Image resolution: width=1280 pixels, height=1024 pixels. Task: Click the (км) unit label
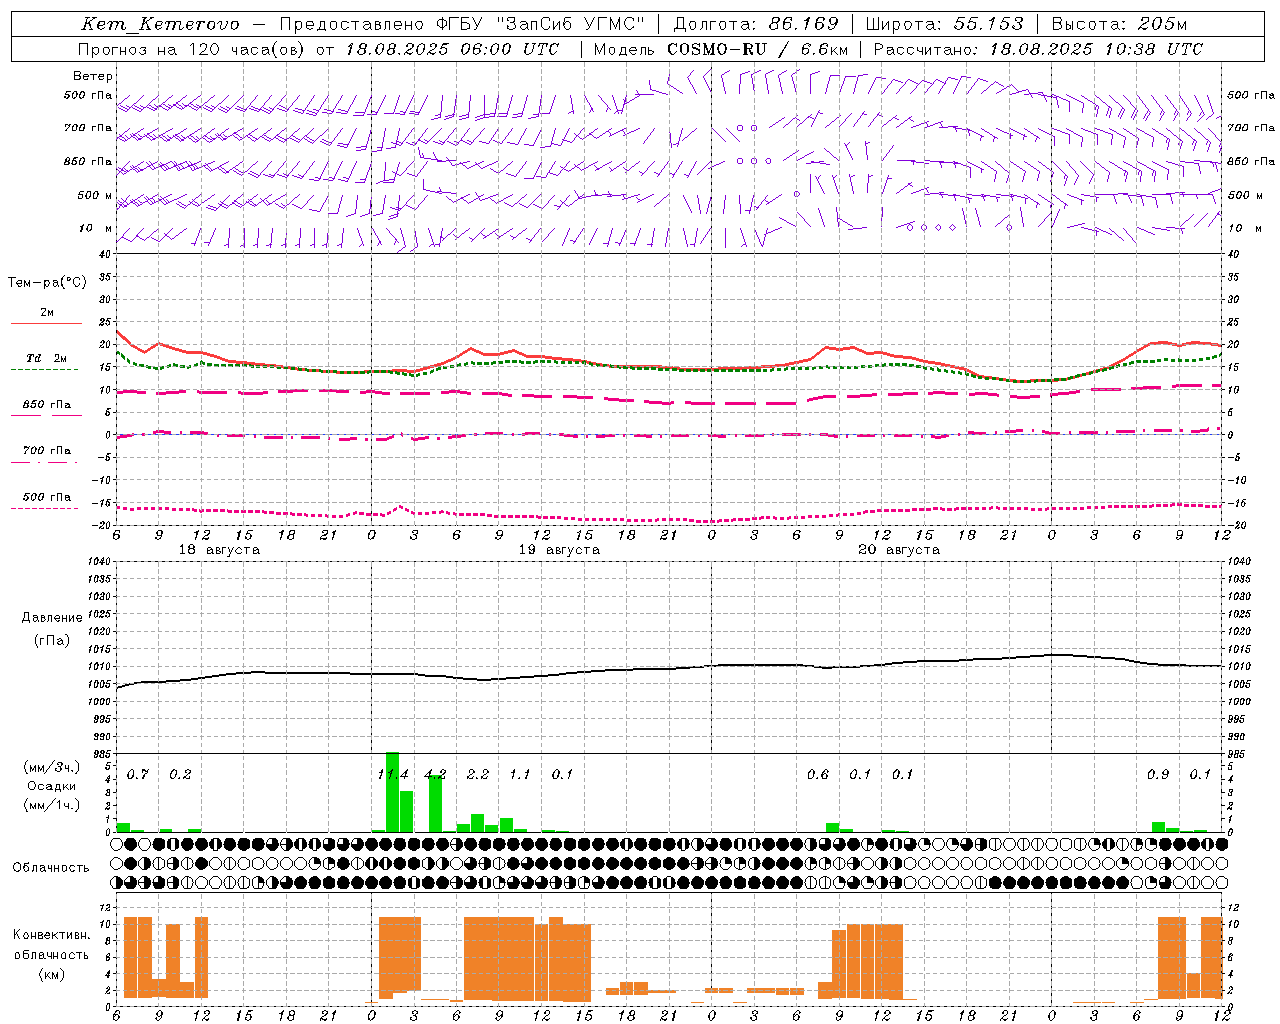(51, 974)
